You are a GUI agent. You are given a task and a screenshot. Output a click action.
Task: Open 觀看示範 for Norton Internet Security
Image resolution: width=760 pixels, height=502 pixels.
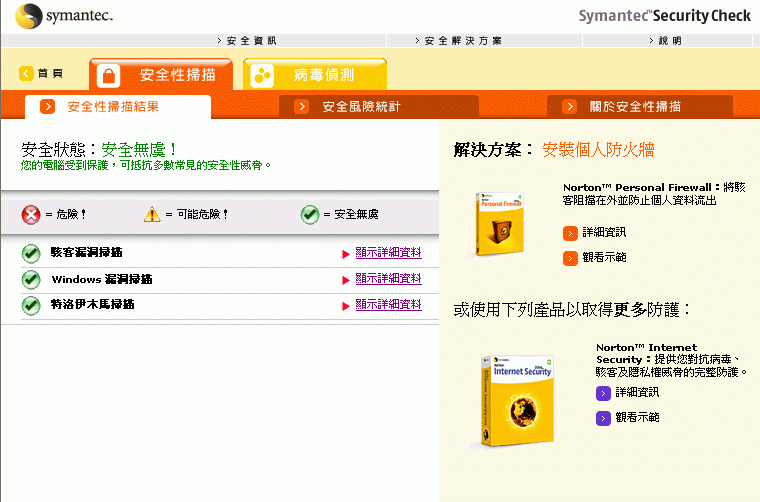tap(637, 418)
